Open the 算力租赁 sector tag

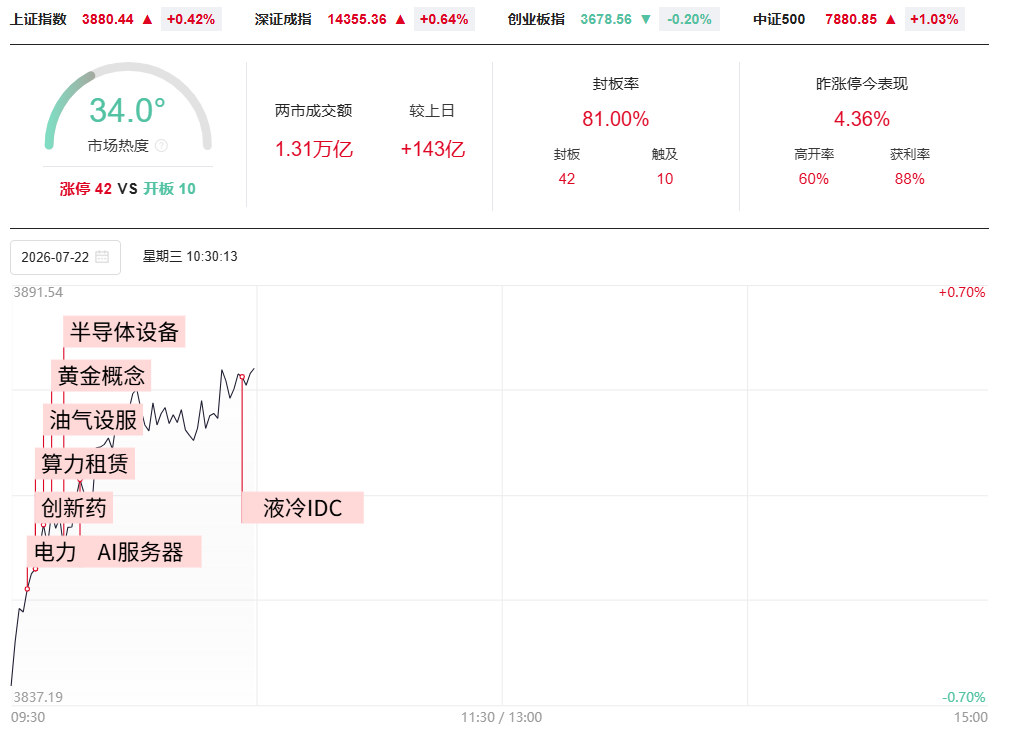(85, 464)
